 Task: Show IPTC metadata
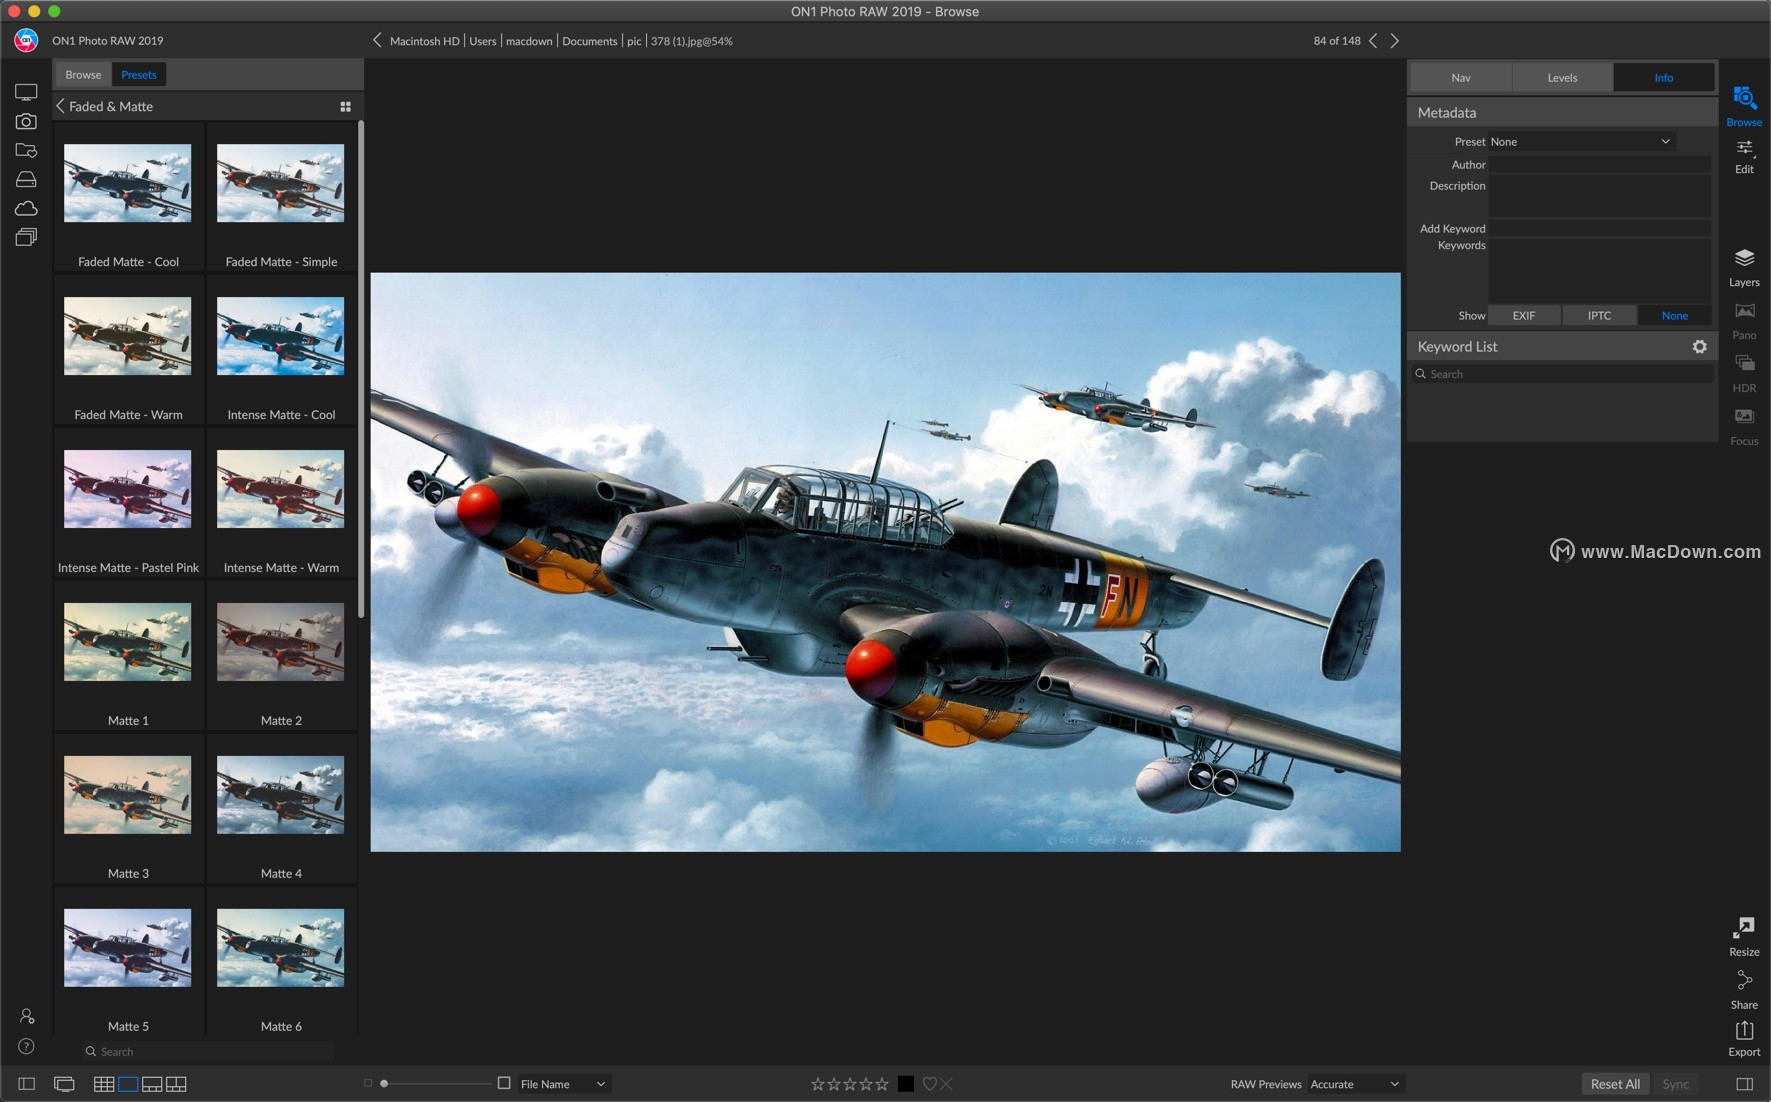[1599, 315]
